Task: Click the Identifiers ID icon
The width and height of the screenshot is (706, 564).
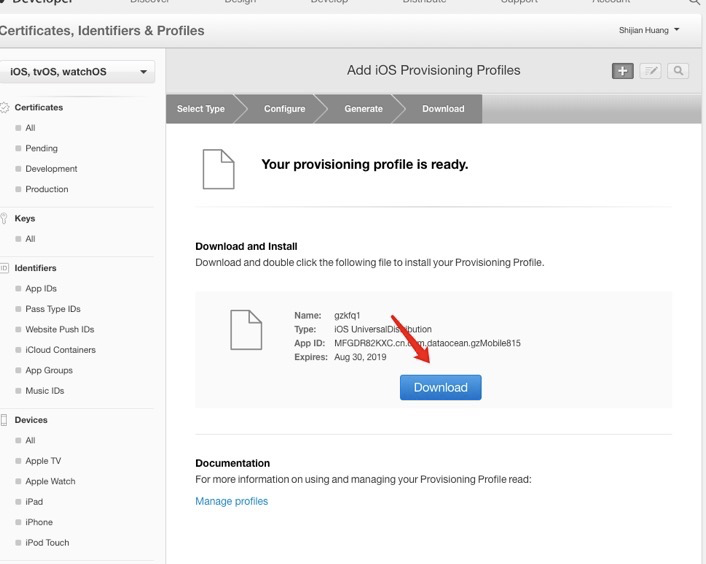Action: pyautogui.click(x=5, y=268)
